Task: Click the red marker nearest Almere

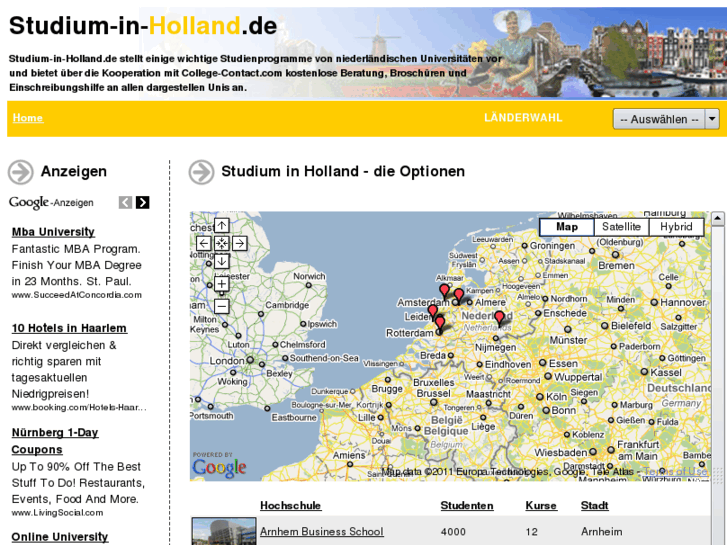Action: click(459, 296)
